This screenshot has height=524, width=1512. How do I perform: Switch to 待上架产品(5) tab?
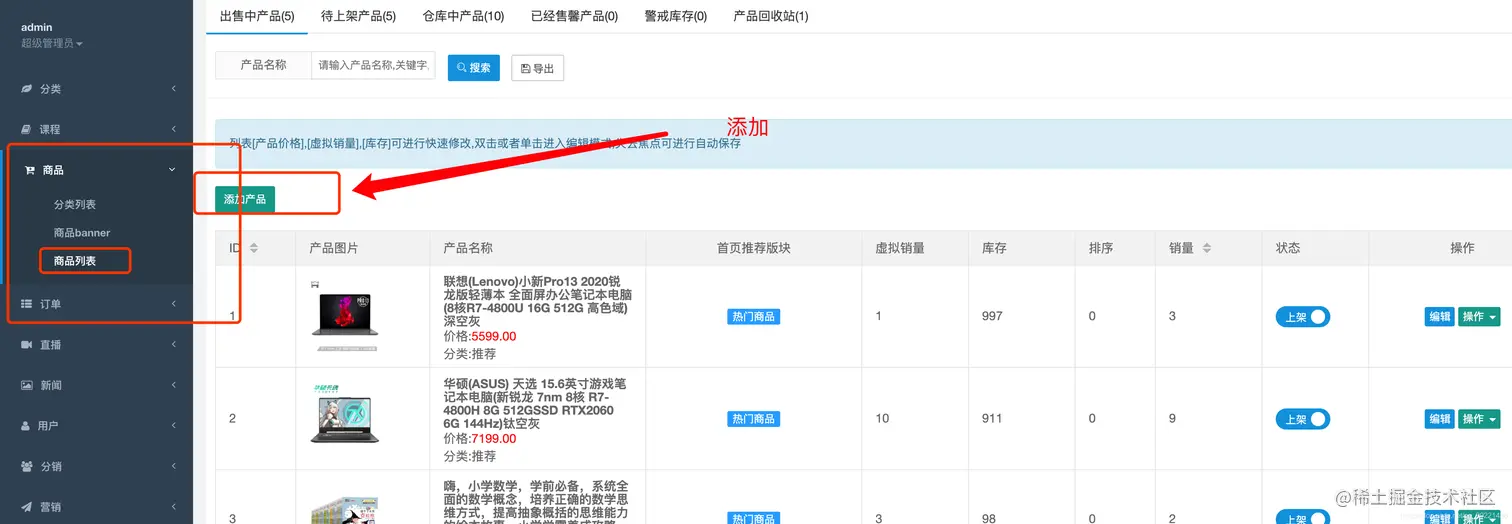(x=359, y=16)
